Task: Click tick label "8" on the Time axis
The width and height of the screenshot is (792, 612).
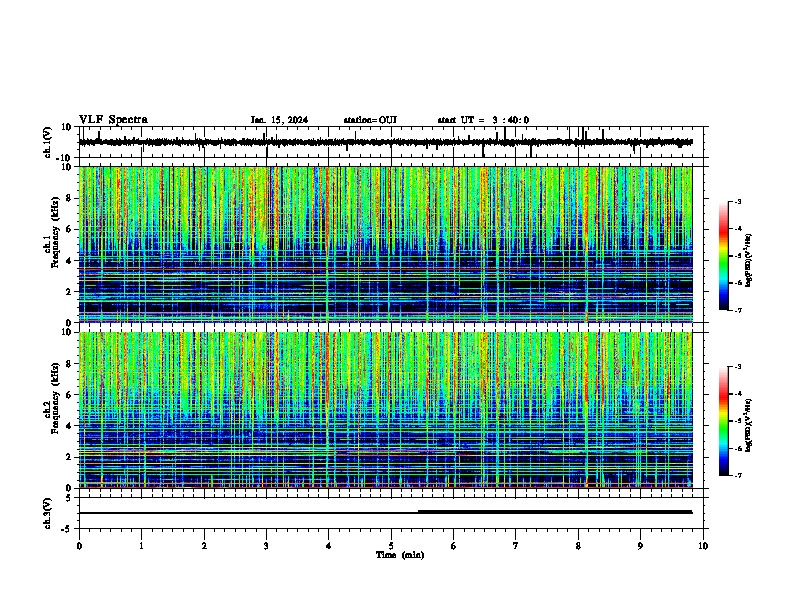Action: (578, 546)
